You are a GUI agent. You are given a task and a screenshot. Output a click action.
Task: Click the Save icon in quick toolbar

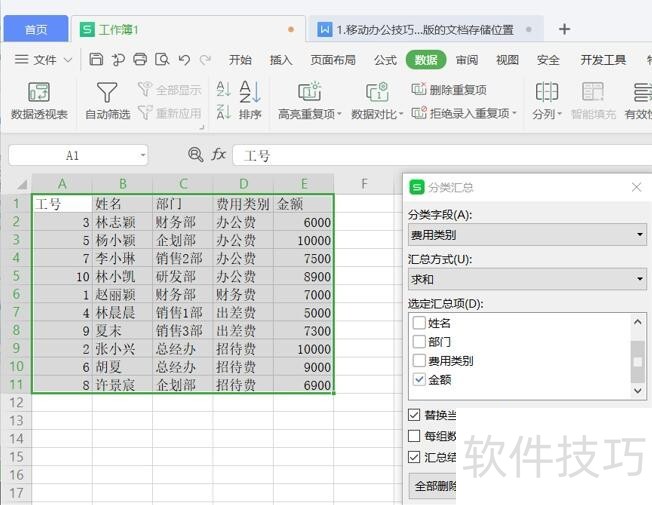[x=96, y=59]
